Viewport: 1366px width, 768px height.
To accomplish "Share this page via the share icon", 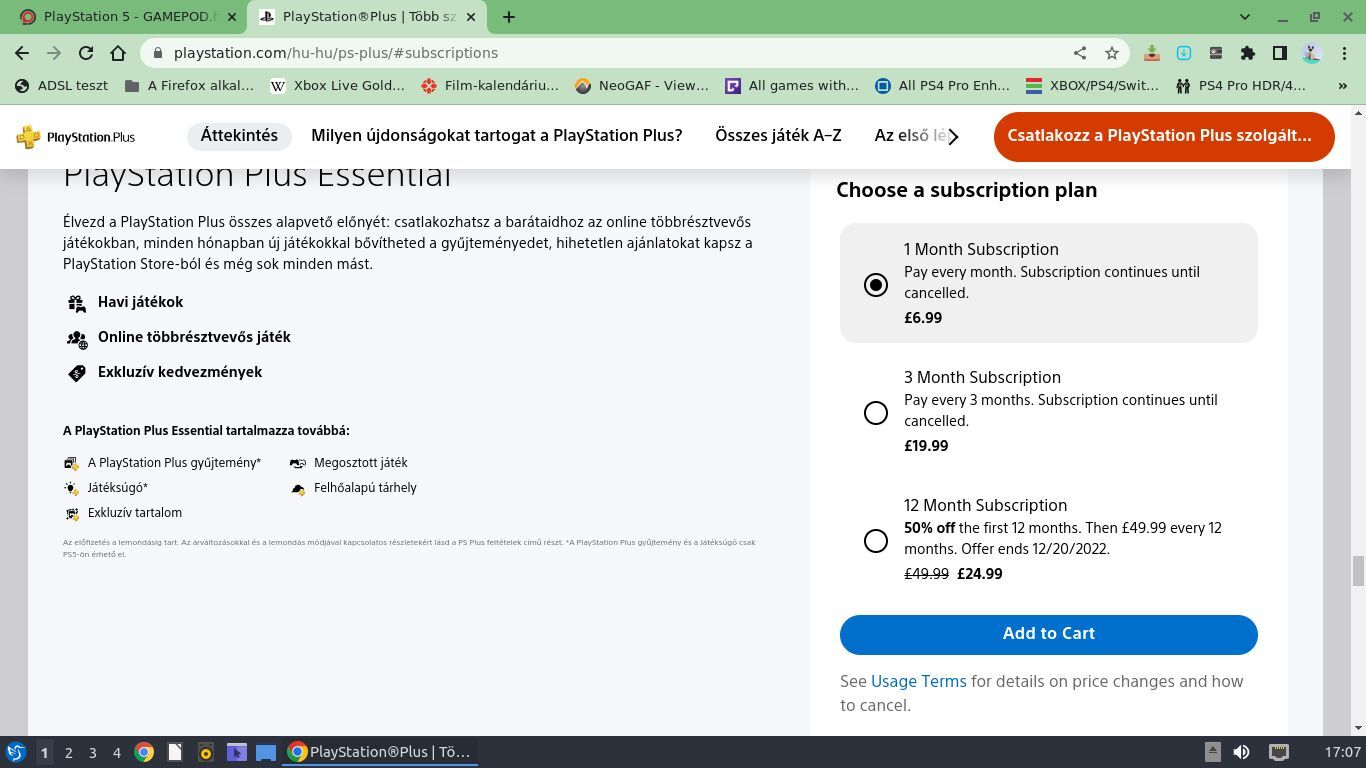I will 1080,53.
